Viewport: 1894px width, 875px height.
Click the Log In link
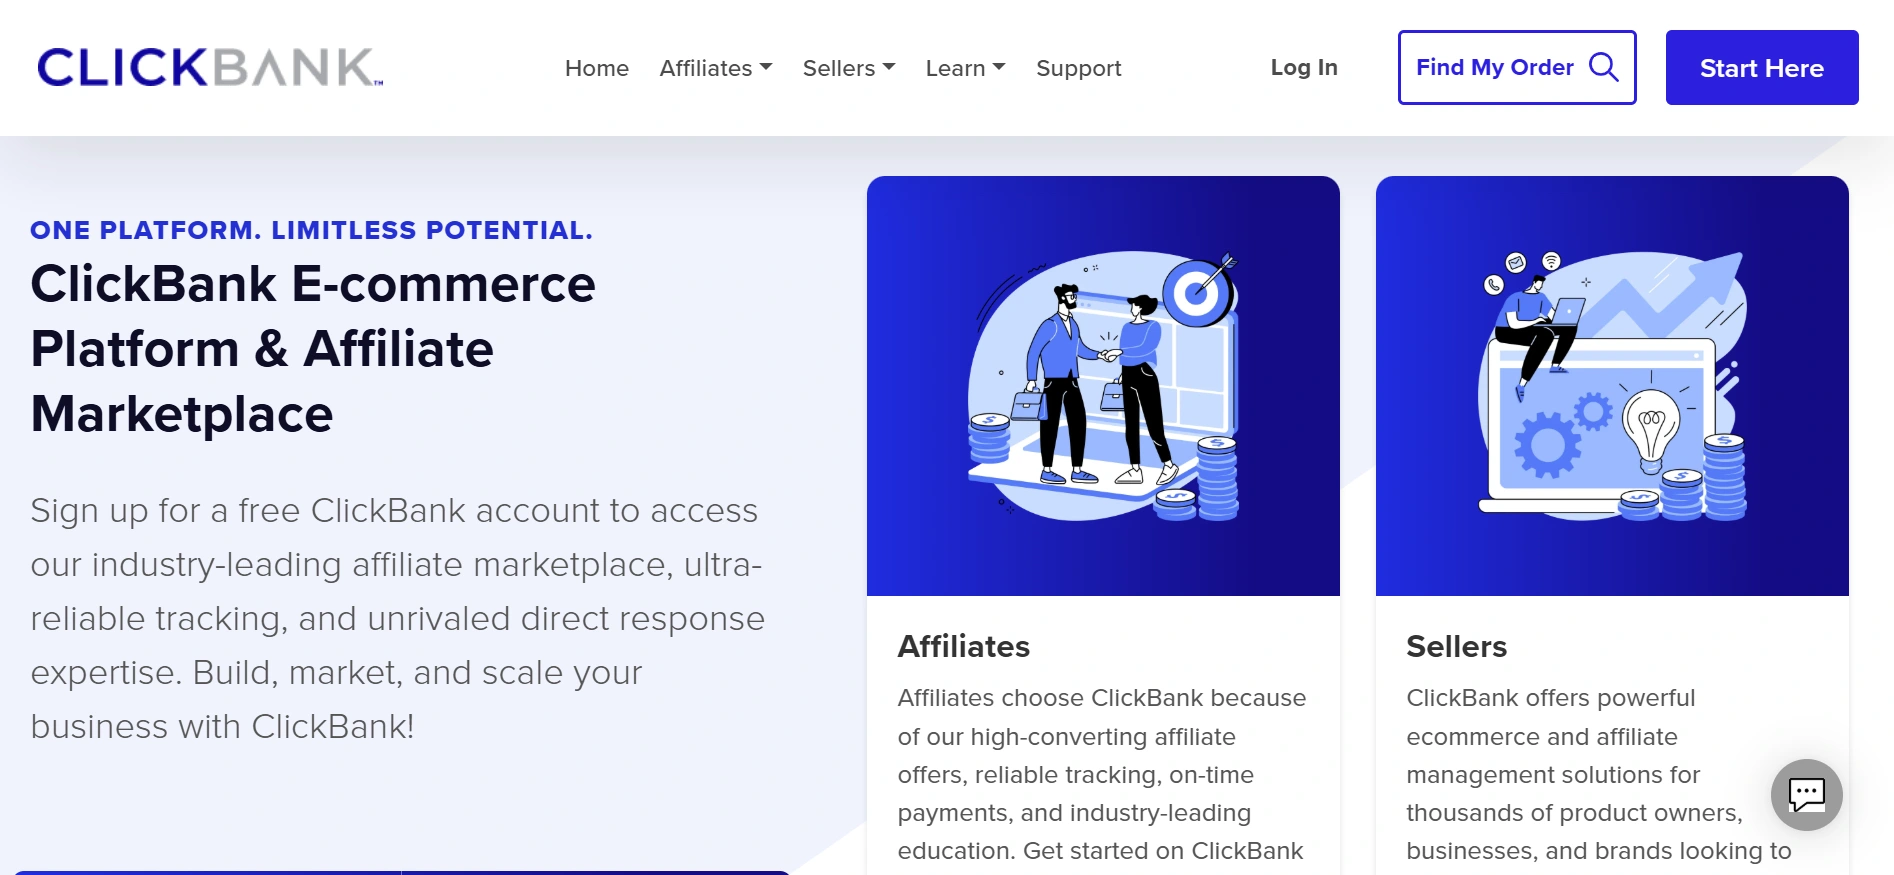(1304, 67)
